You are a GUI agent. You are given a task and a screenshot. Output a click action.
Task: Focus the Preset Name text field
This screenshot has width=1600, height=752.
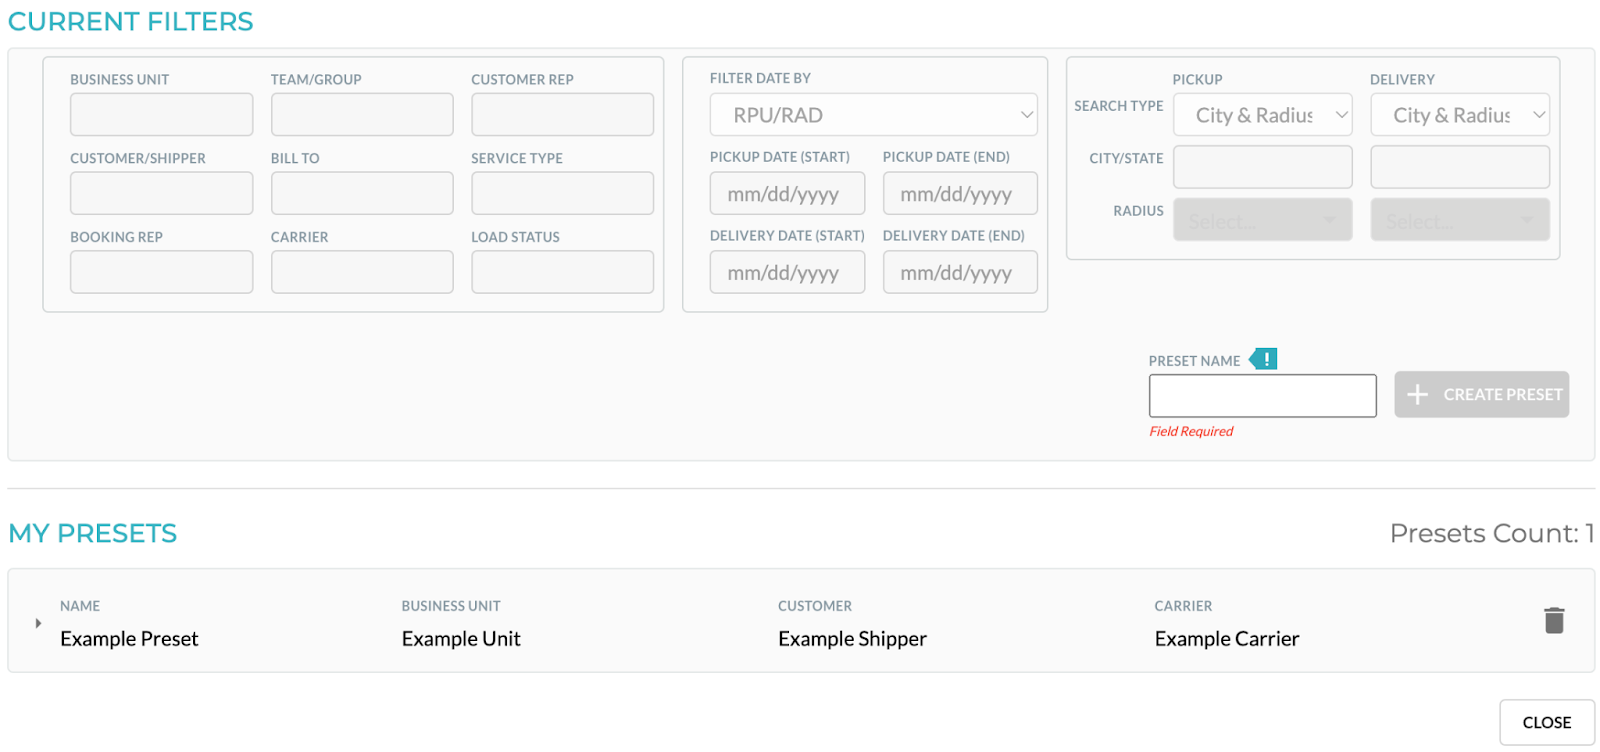pos(1262,396)
